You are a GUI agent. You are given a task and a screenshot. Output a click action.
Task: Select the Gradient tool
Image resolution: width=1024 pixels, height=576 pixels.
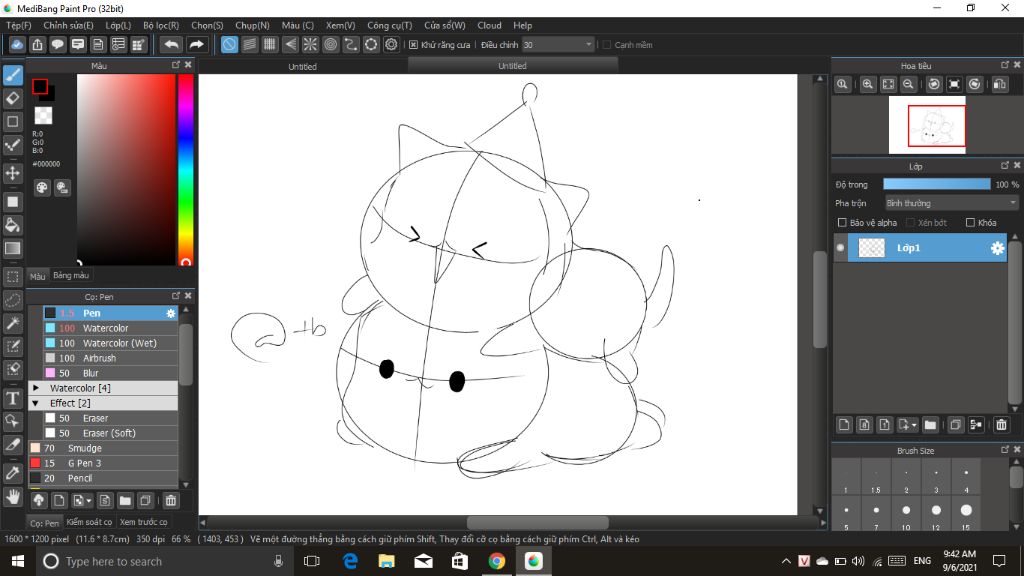[12, 248]
